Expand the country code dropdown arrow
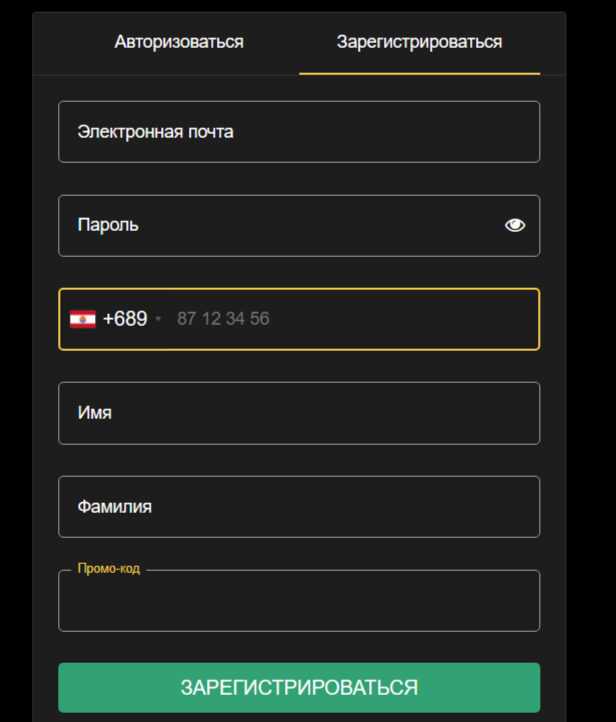616x722 pixels. tap(158, 320)
